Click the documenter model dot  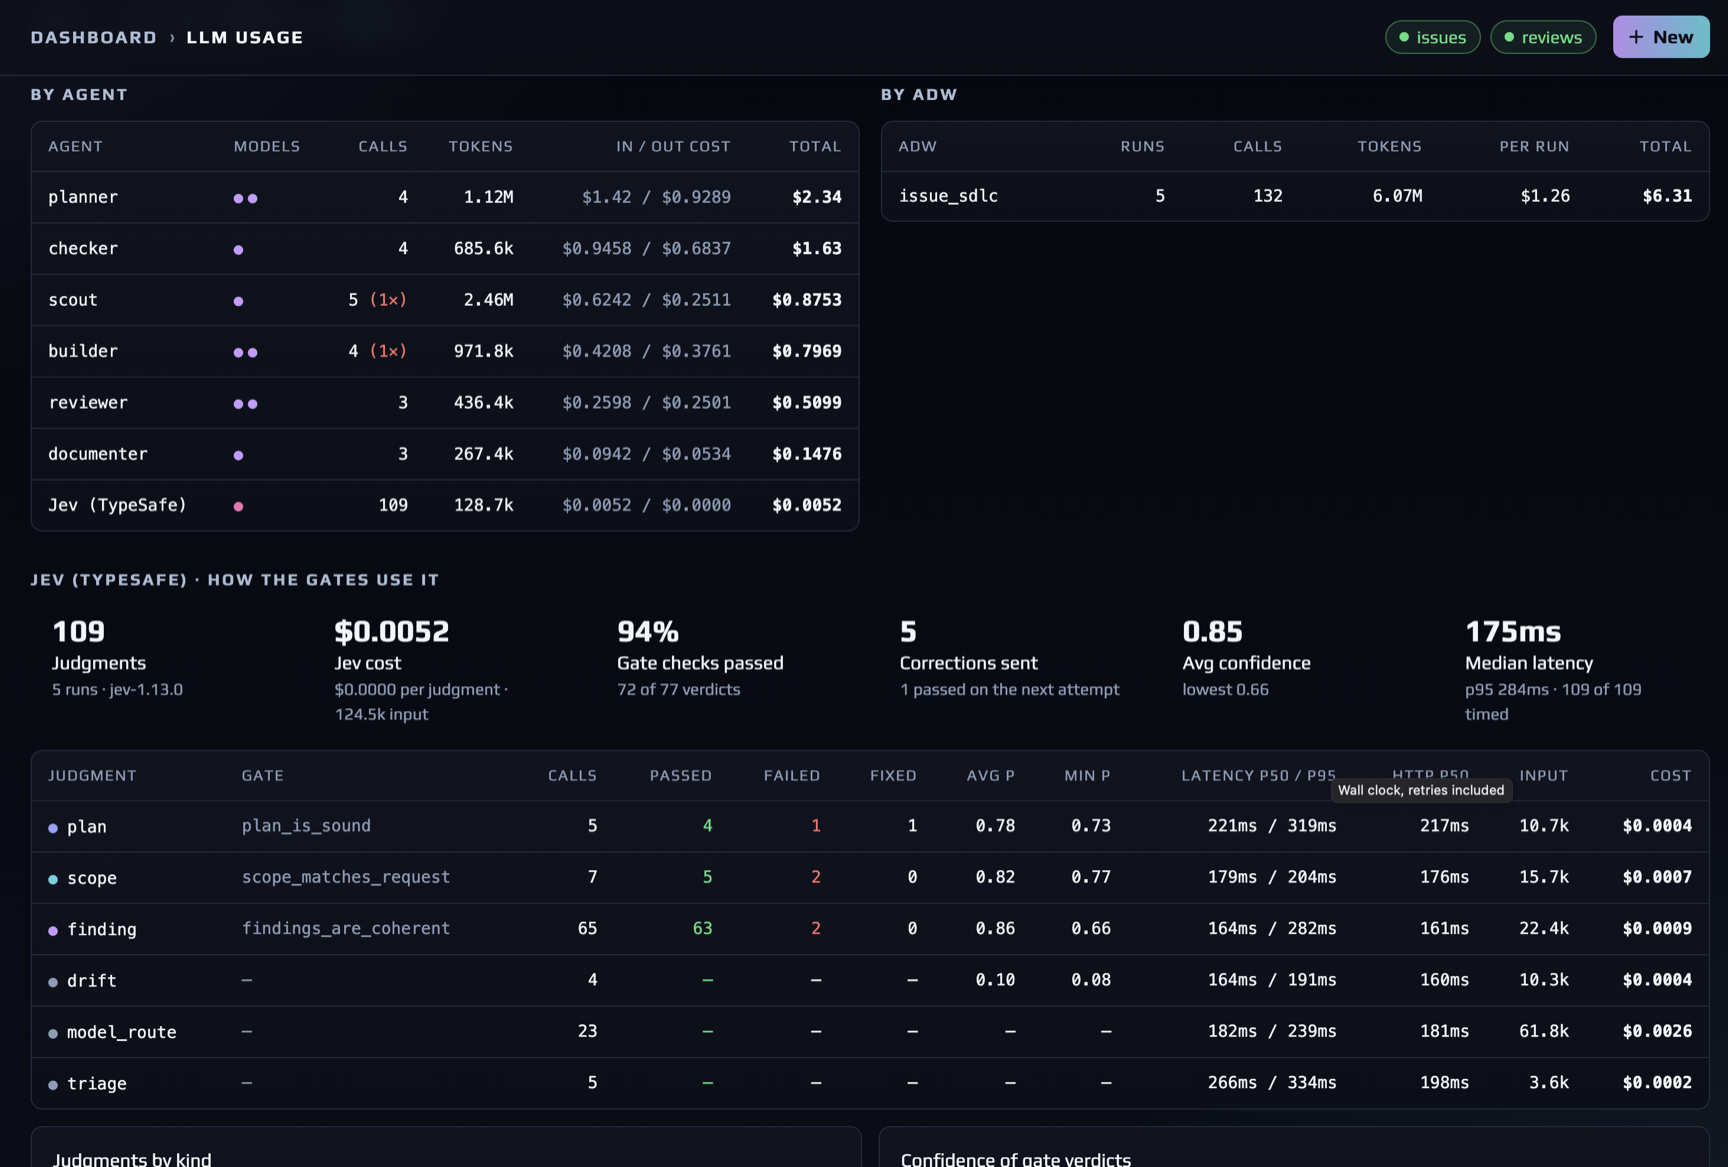click(238, 455)
